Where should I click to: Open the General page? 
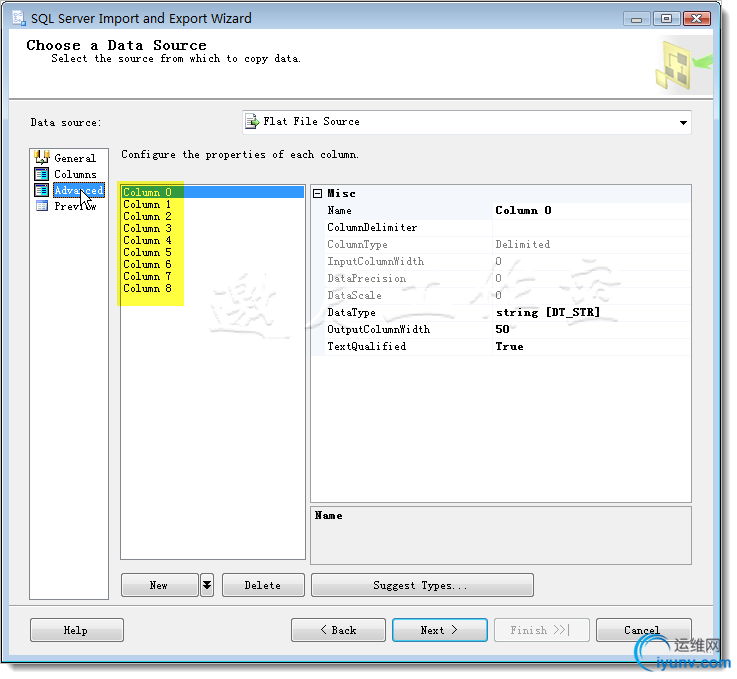click(75, 158)
